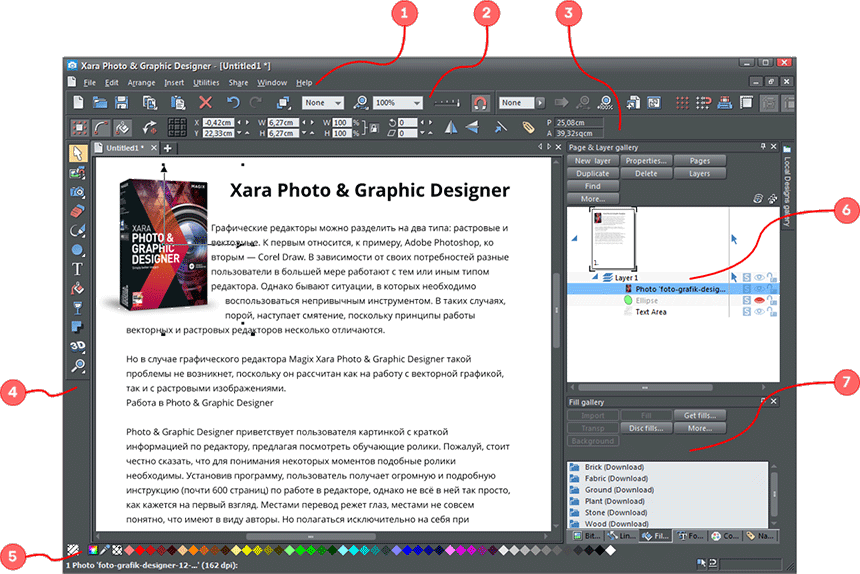Click the New layer button

(x=593, y=161)
